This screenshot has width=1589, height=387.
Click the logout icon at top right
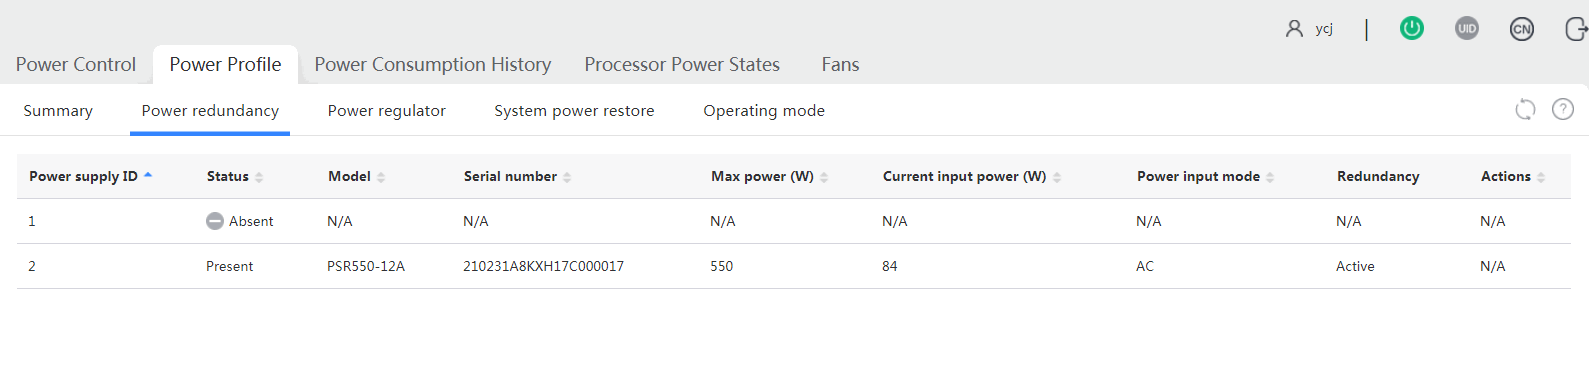pos(1576,29)
